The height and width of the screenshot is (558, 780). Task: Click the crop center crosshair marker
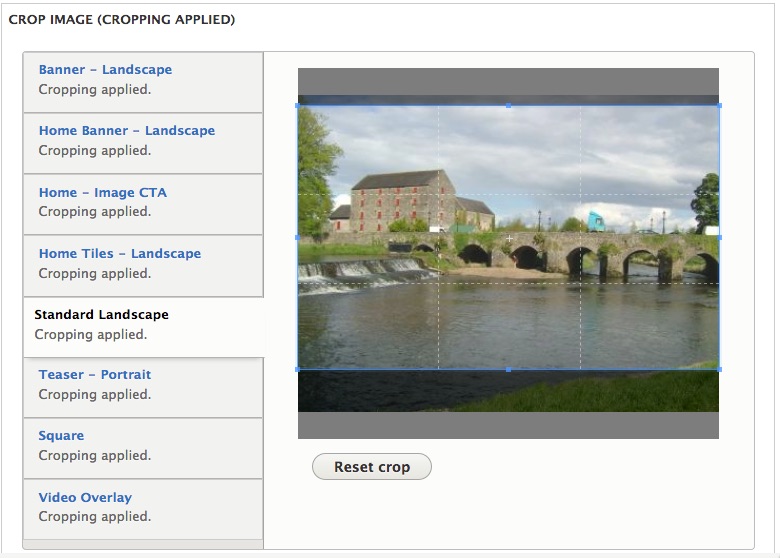pyautogui.click(x=509, y=239)
